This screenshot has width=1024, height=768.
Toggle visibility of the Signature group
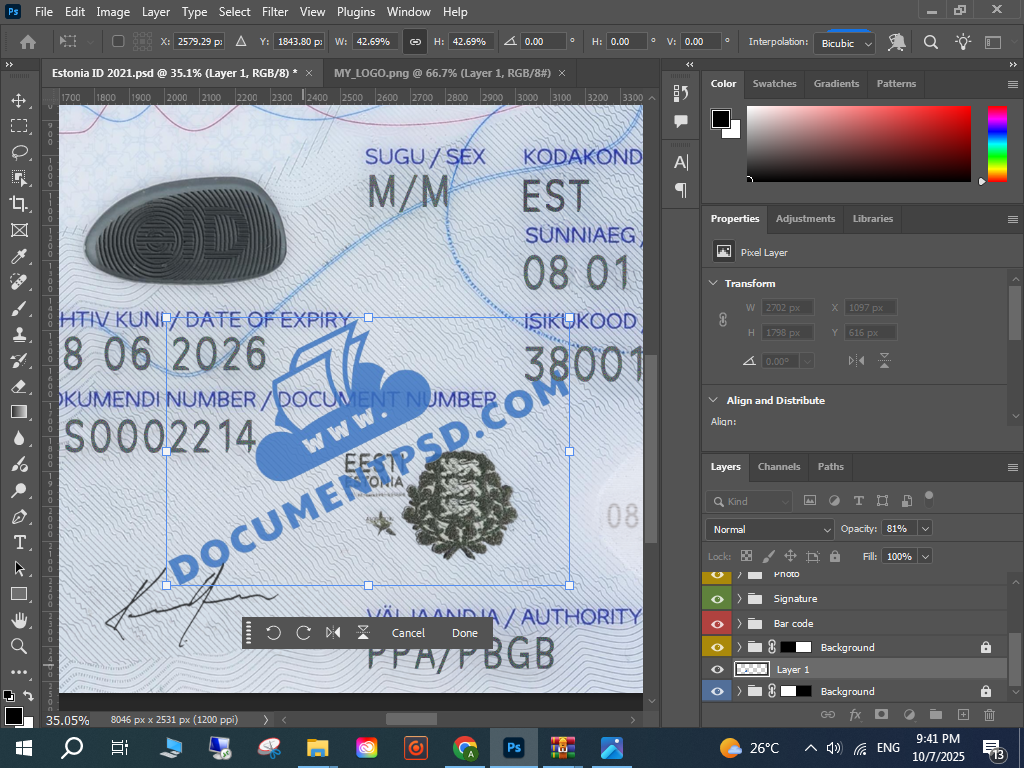[717, 599]
